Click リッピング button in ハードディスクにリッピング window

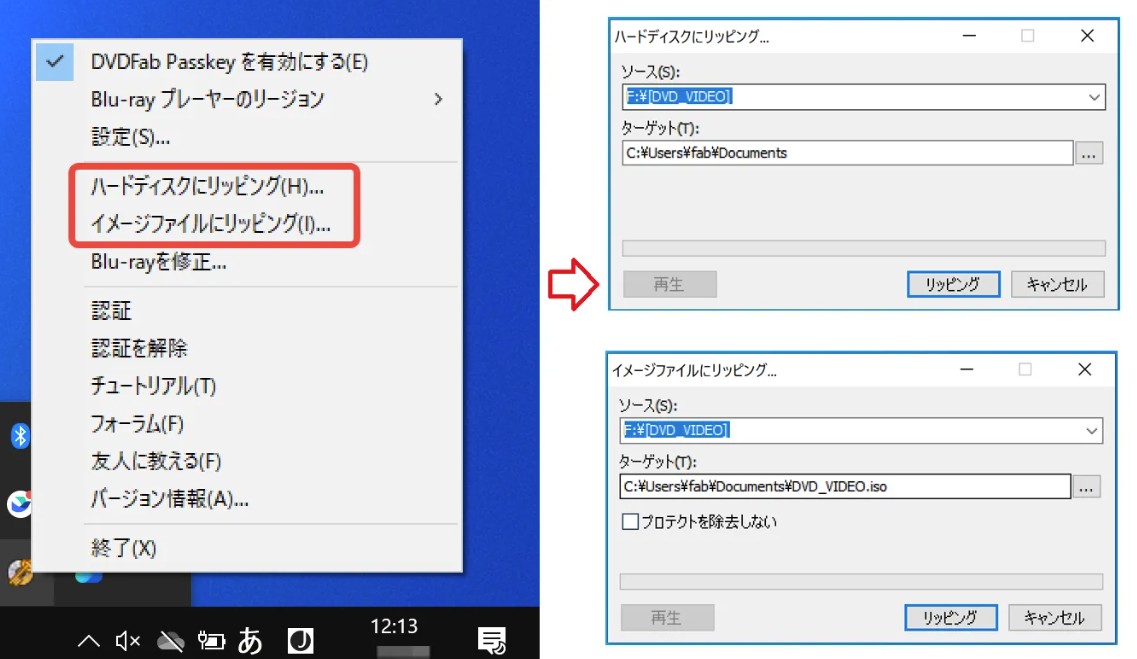(x=954, y=284)
